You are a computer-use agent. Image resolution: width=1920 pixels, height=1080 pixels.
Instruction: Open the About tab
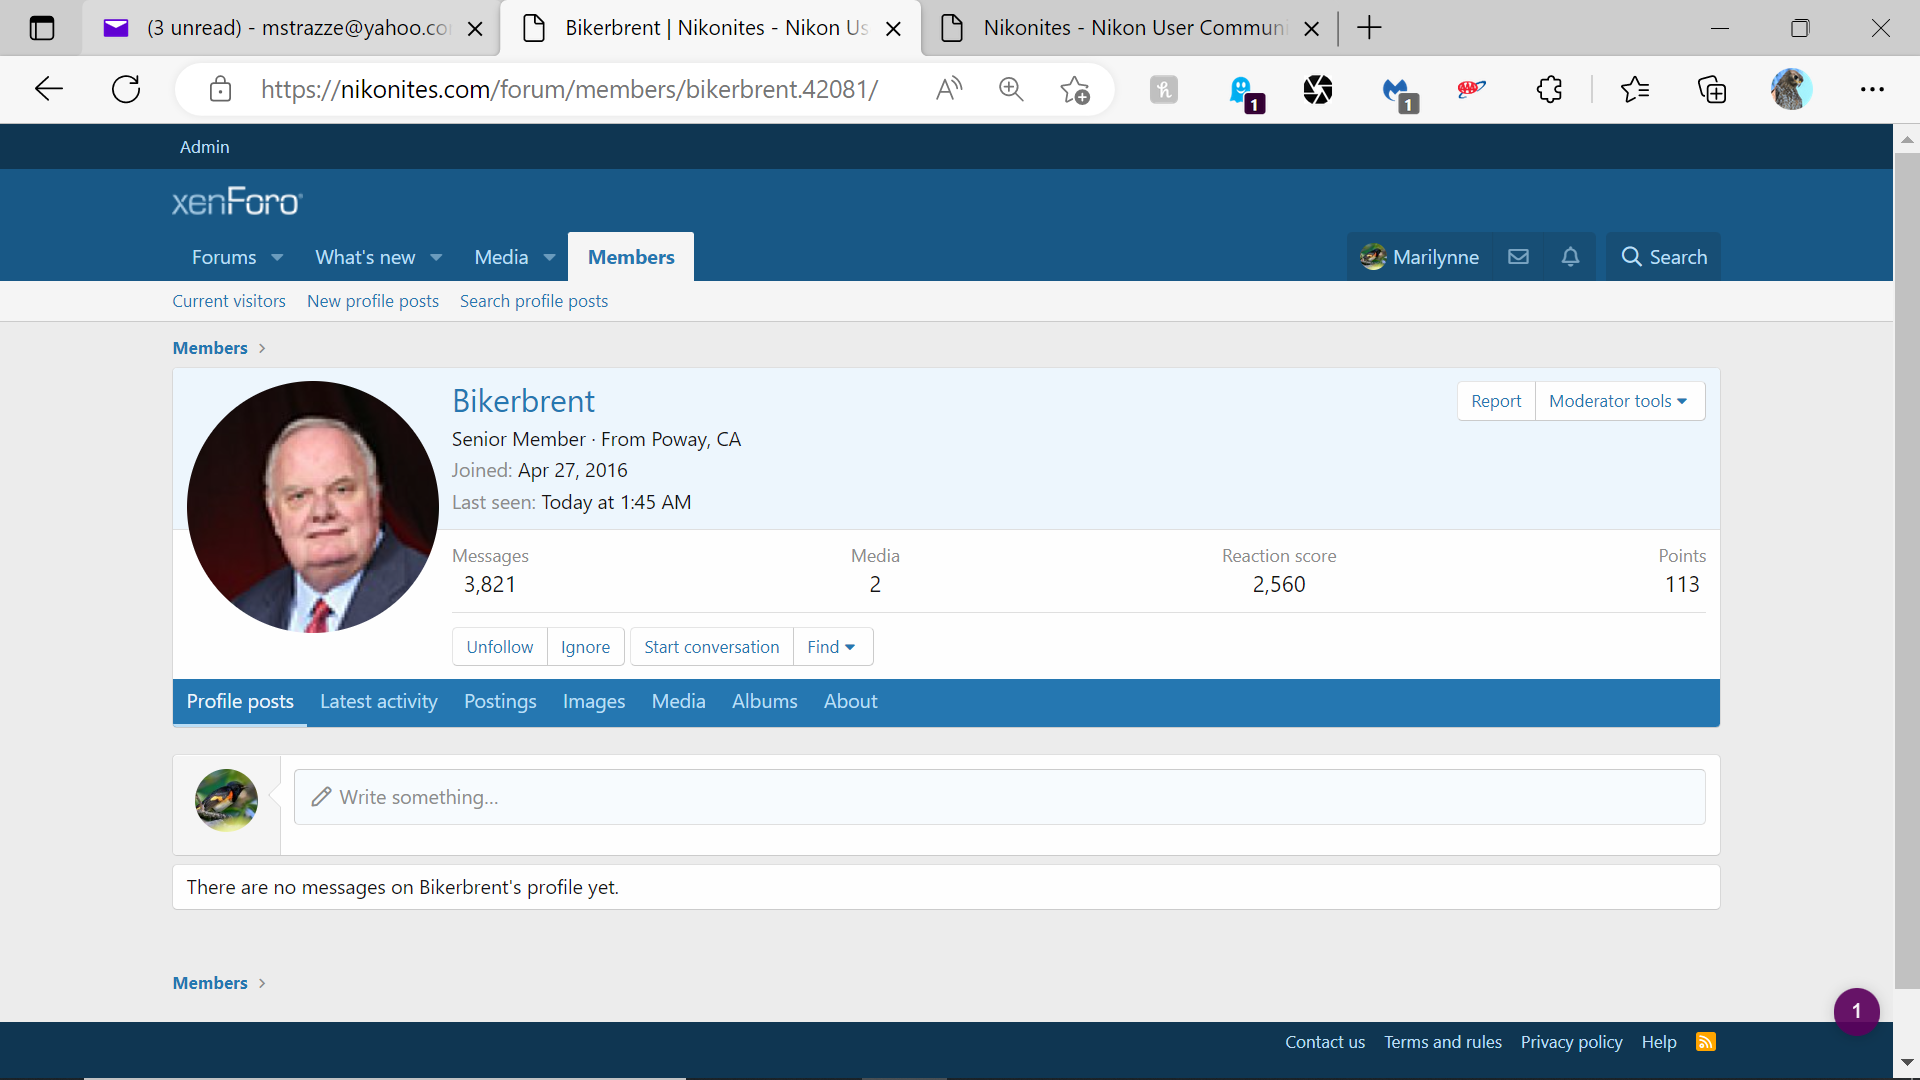850,702
